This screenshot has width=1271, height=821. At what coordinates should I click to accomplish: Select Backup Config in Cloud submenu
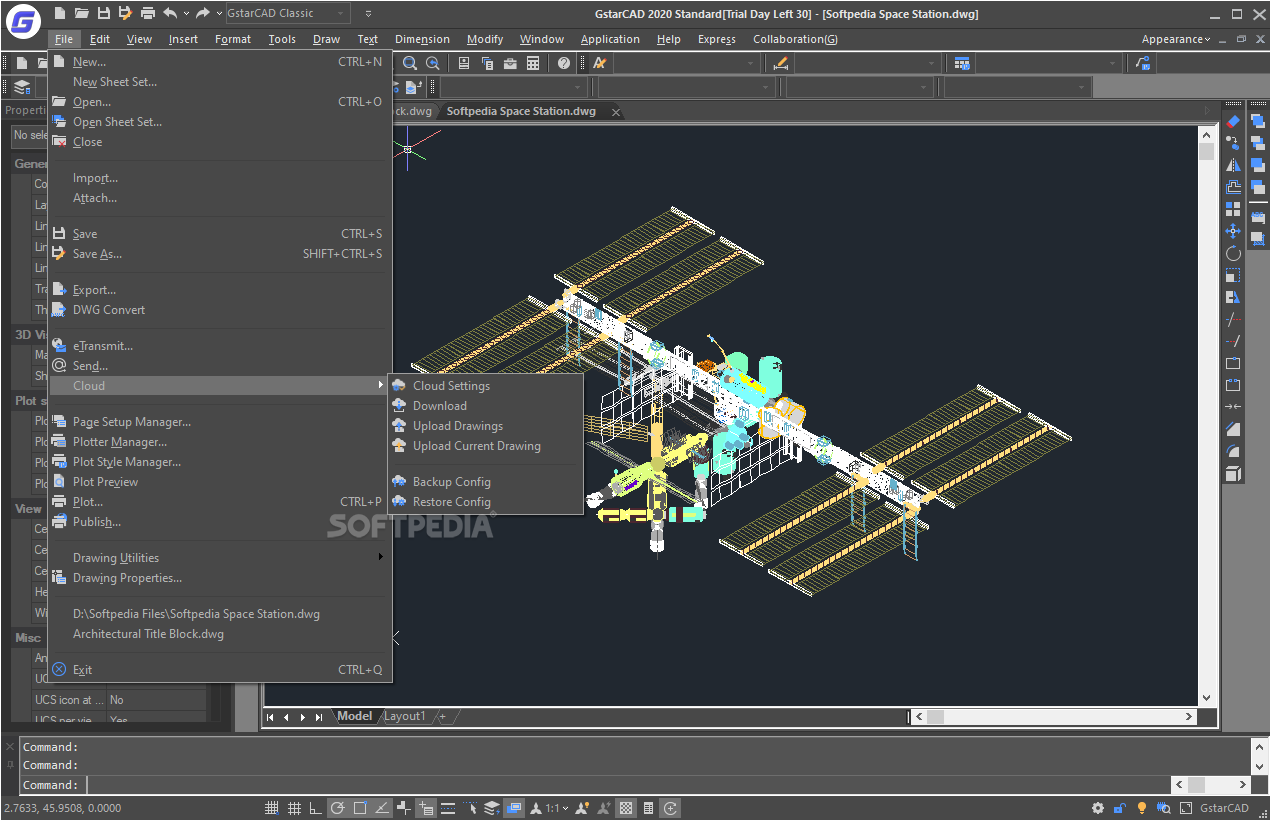485,482
